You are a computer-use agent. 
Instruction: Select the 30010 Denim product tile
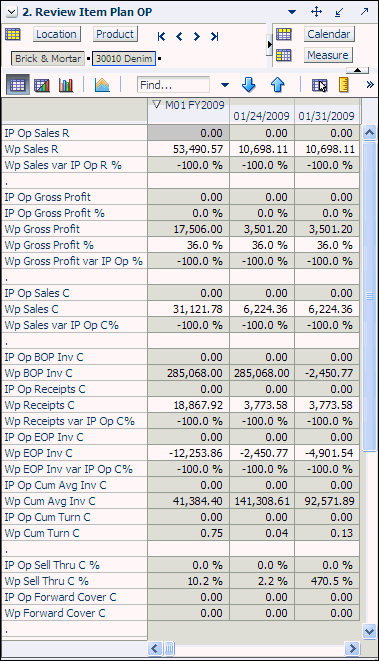click(124, 59)
